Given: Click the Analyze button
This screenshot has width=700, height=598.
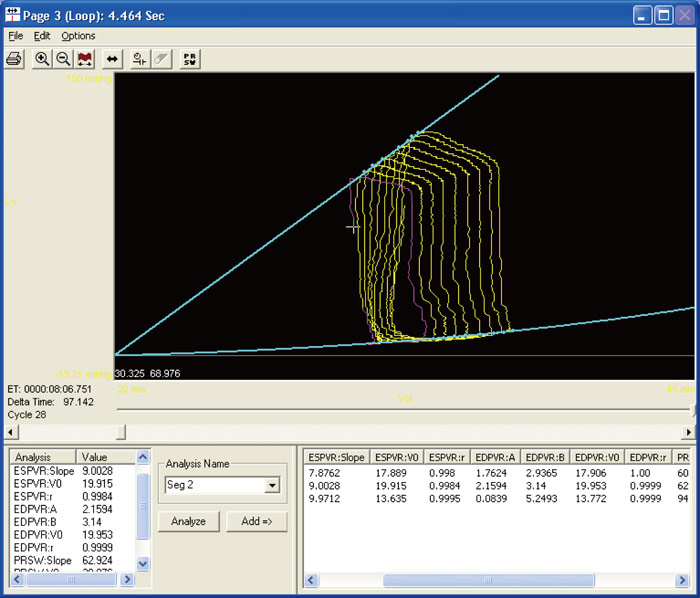Looking at the screenshot, I should coord(189,521).
